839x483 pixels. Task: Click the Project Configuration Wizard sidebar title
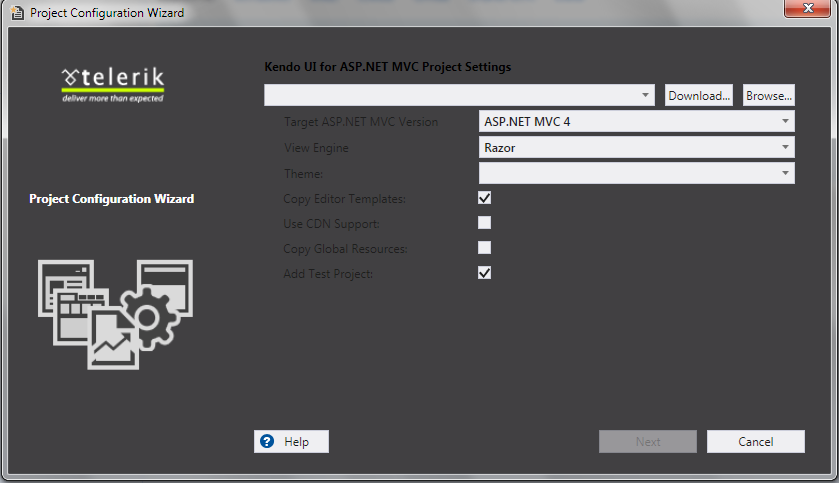pos(112,199)
